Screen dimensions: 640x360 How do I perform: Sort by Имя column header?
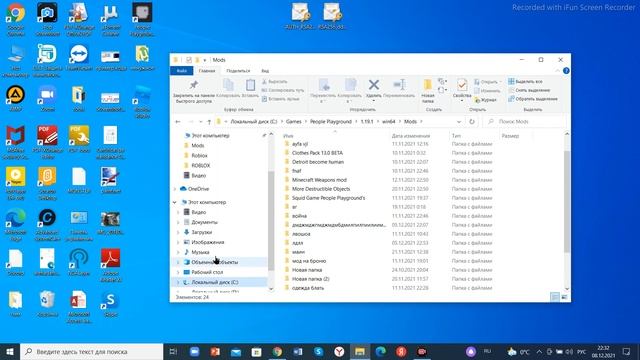[288, 136]
